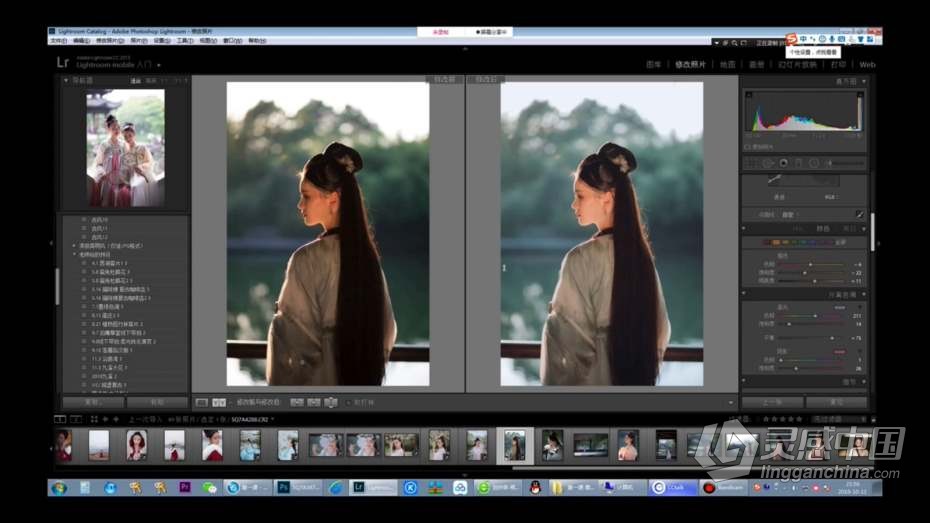Click the 上一张 button
Viewport: 930px width, 523px height.
[x=772, y=402]
